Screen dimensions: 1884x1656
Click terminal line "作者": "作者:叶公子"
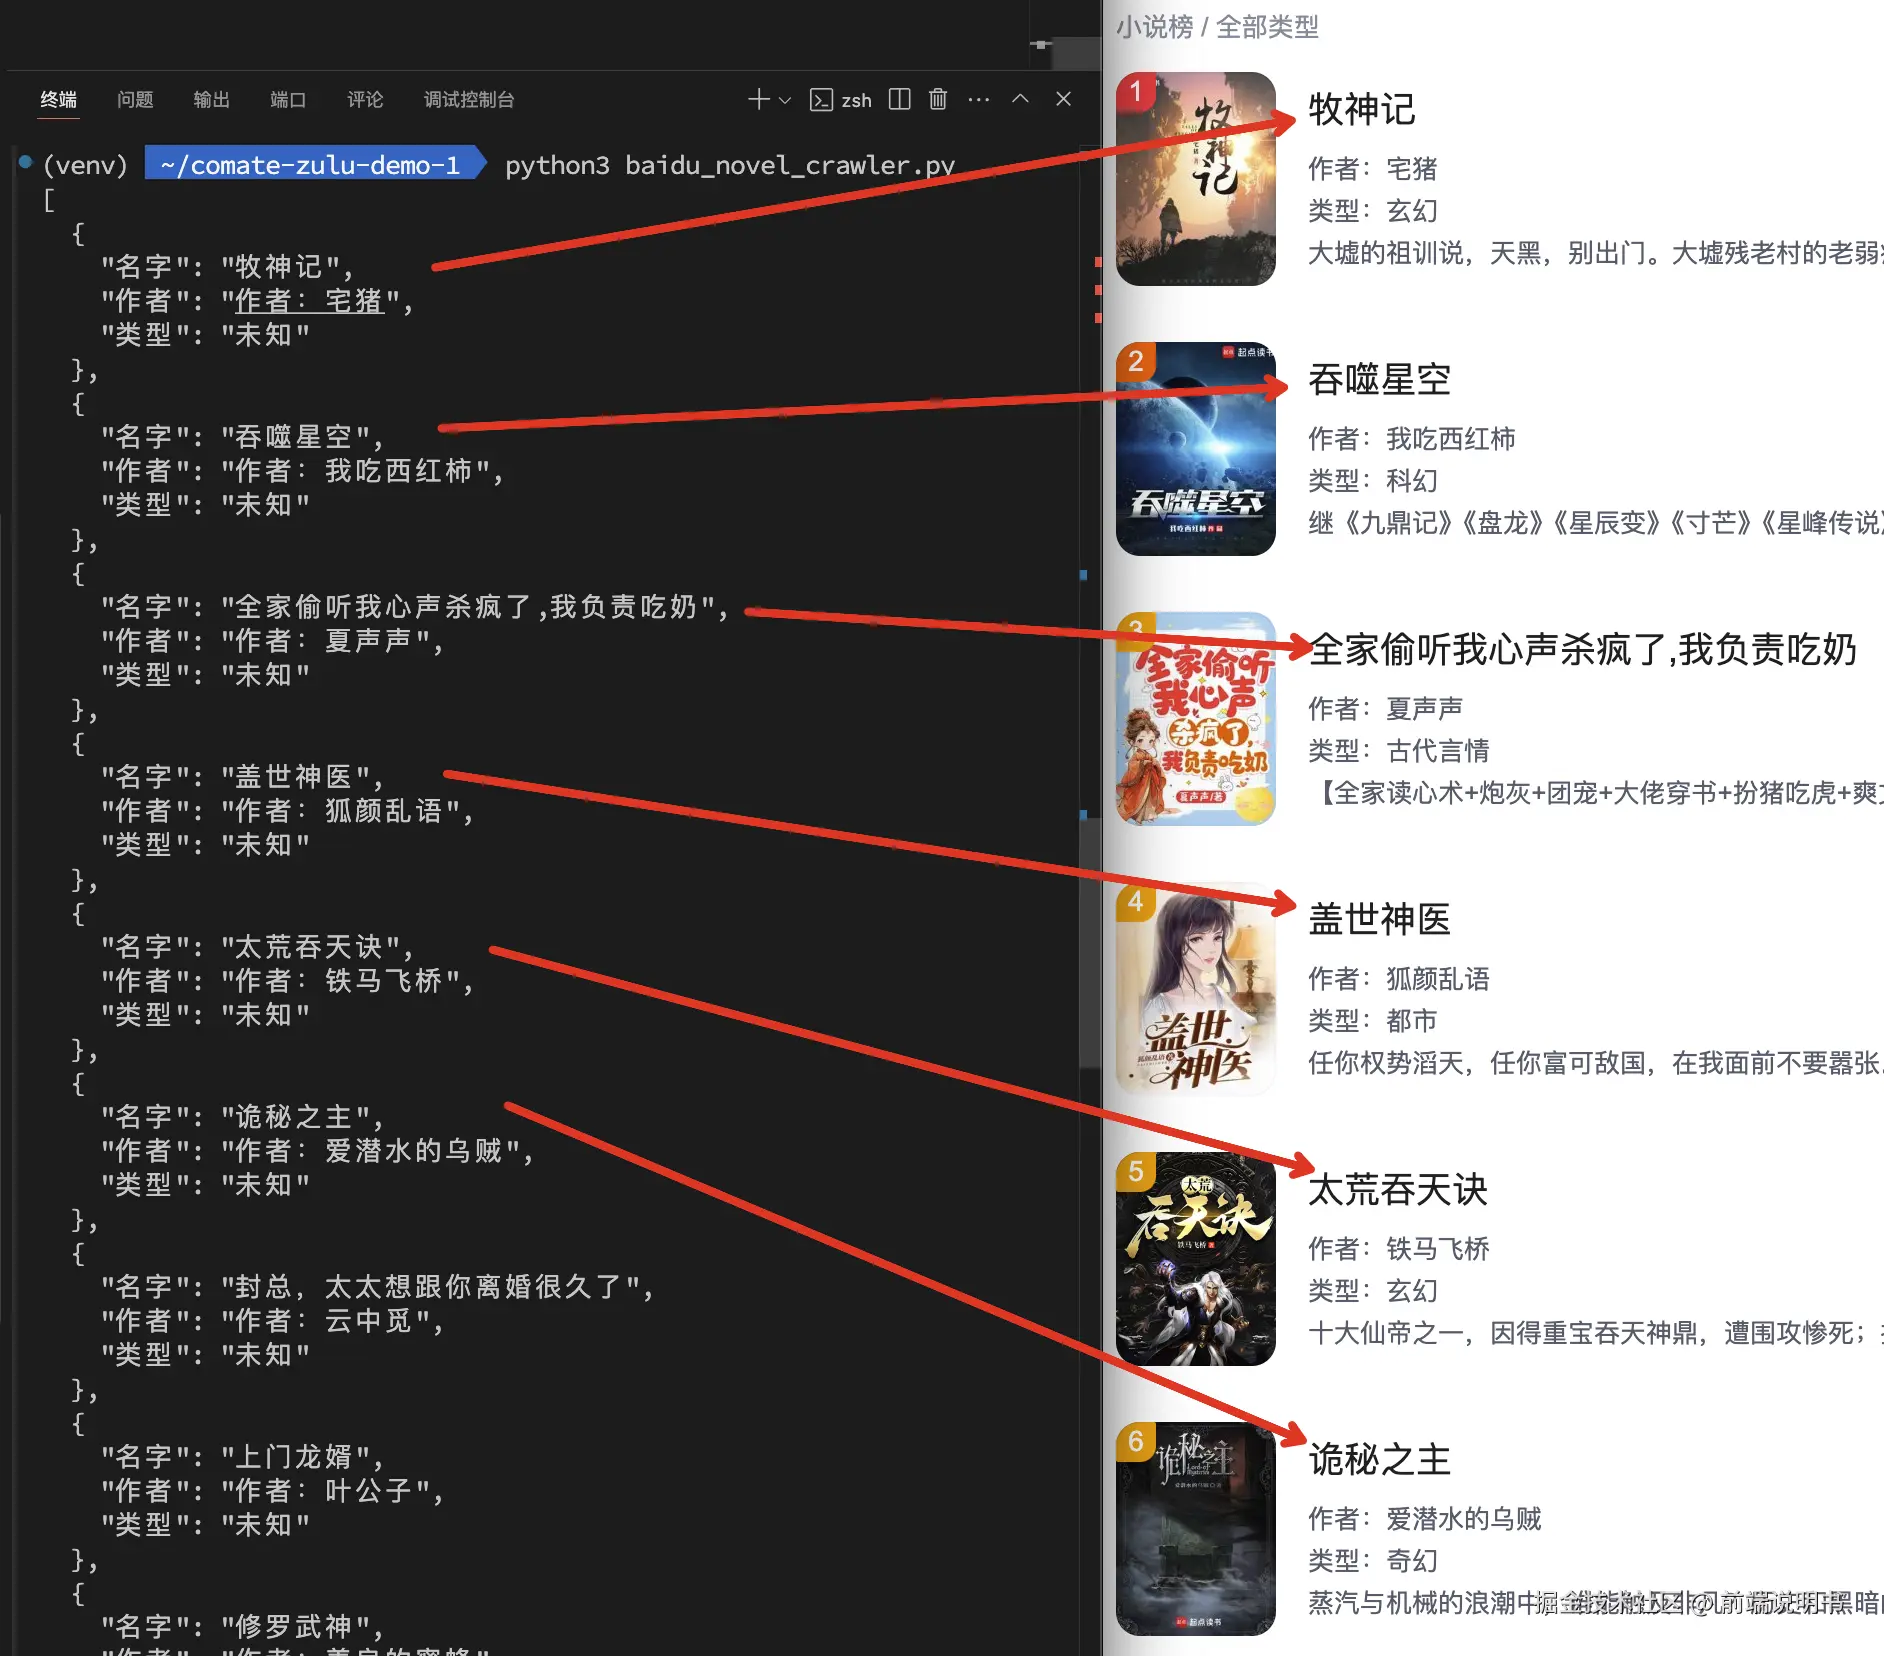tap(272, 1491)
